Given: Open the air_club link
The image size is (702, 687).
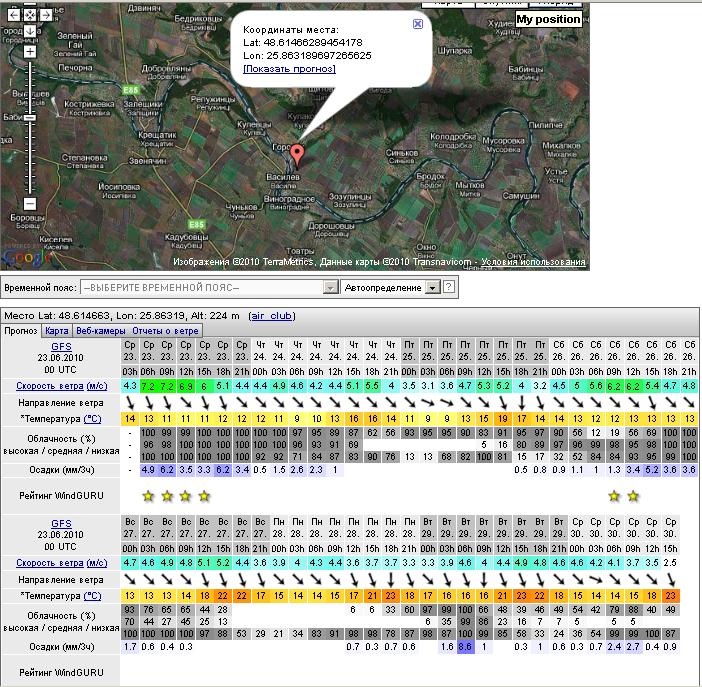Looking at the screenshot, I should pyautogui.click(x=271, y=315).
